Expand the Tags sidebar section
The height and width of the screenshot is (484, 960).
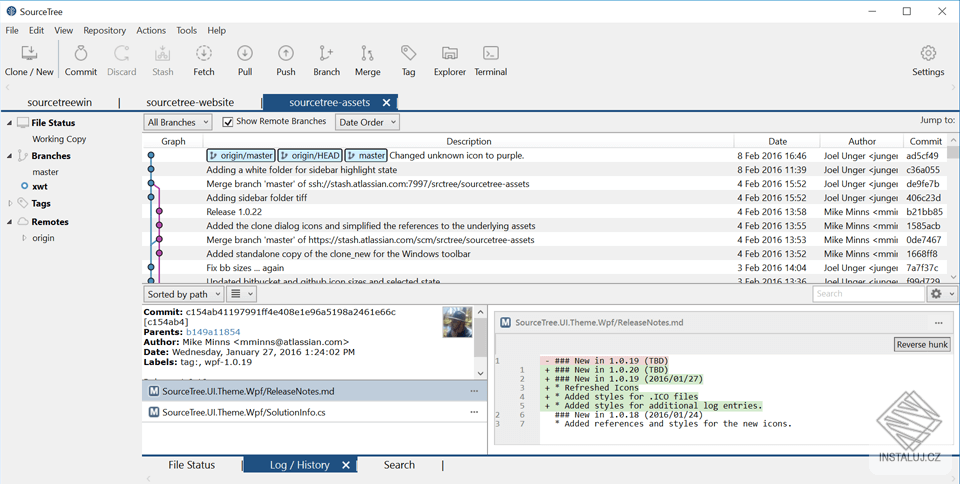(9, 203)
